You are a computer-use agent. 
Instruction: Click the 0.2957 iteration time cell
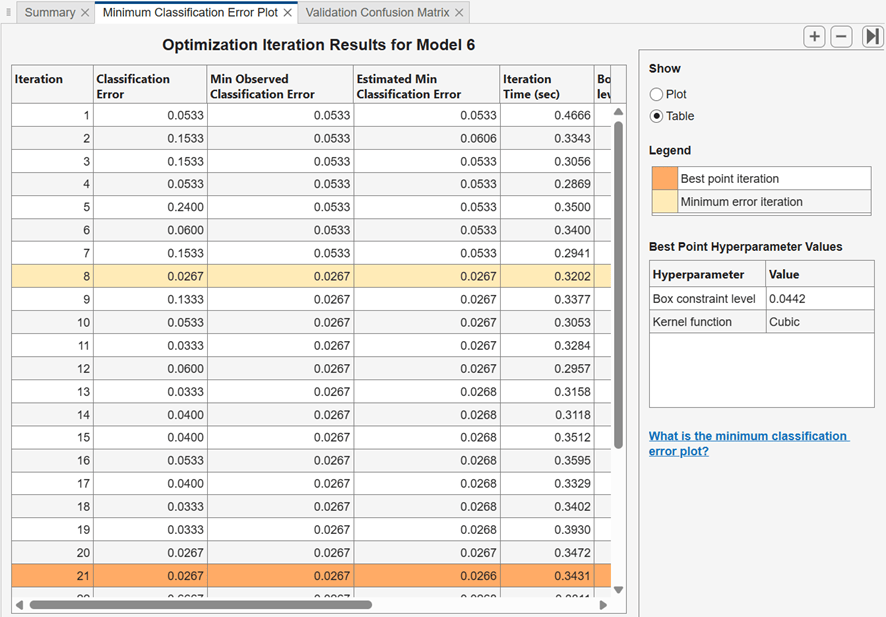547,369
